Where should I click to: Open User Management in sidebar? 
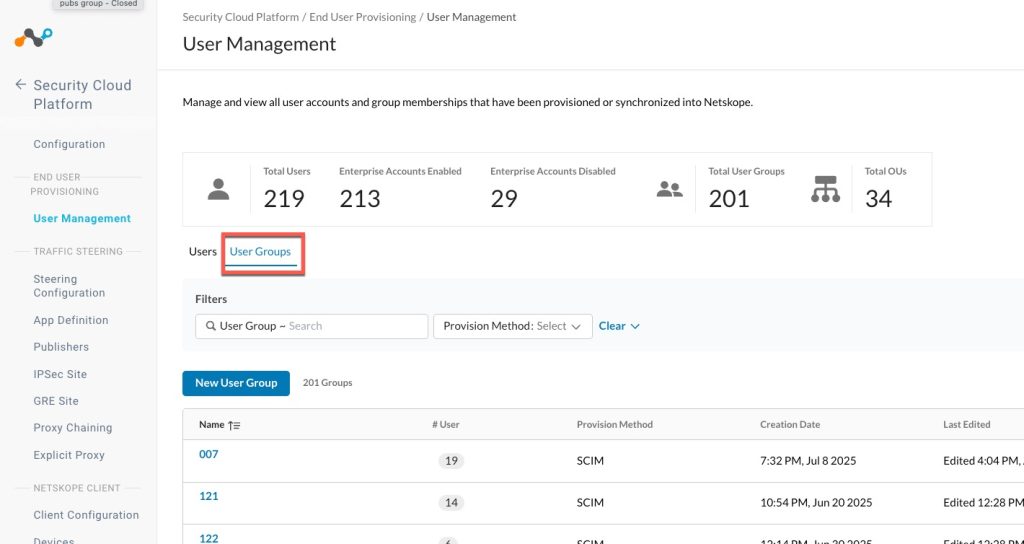(82, 219)
